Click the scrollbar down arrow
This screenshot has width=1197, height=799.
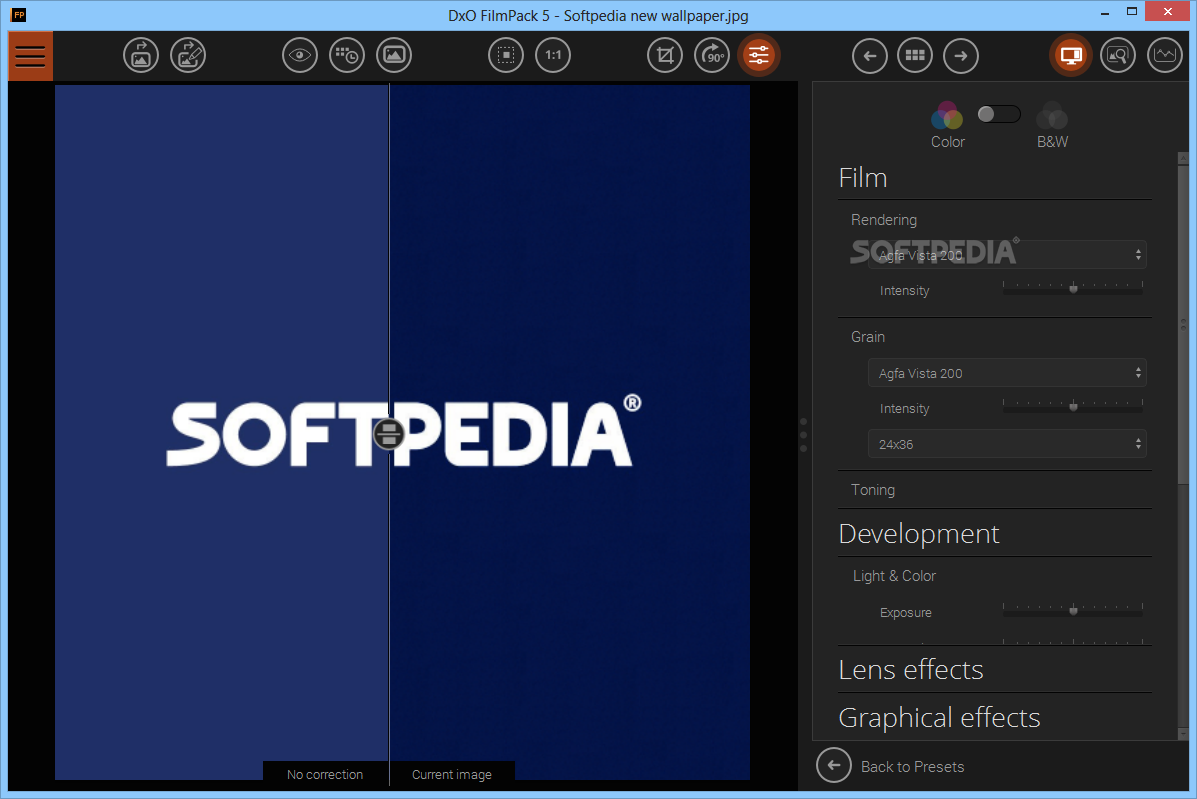click(1183, 733)
